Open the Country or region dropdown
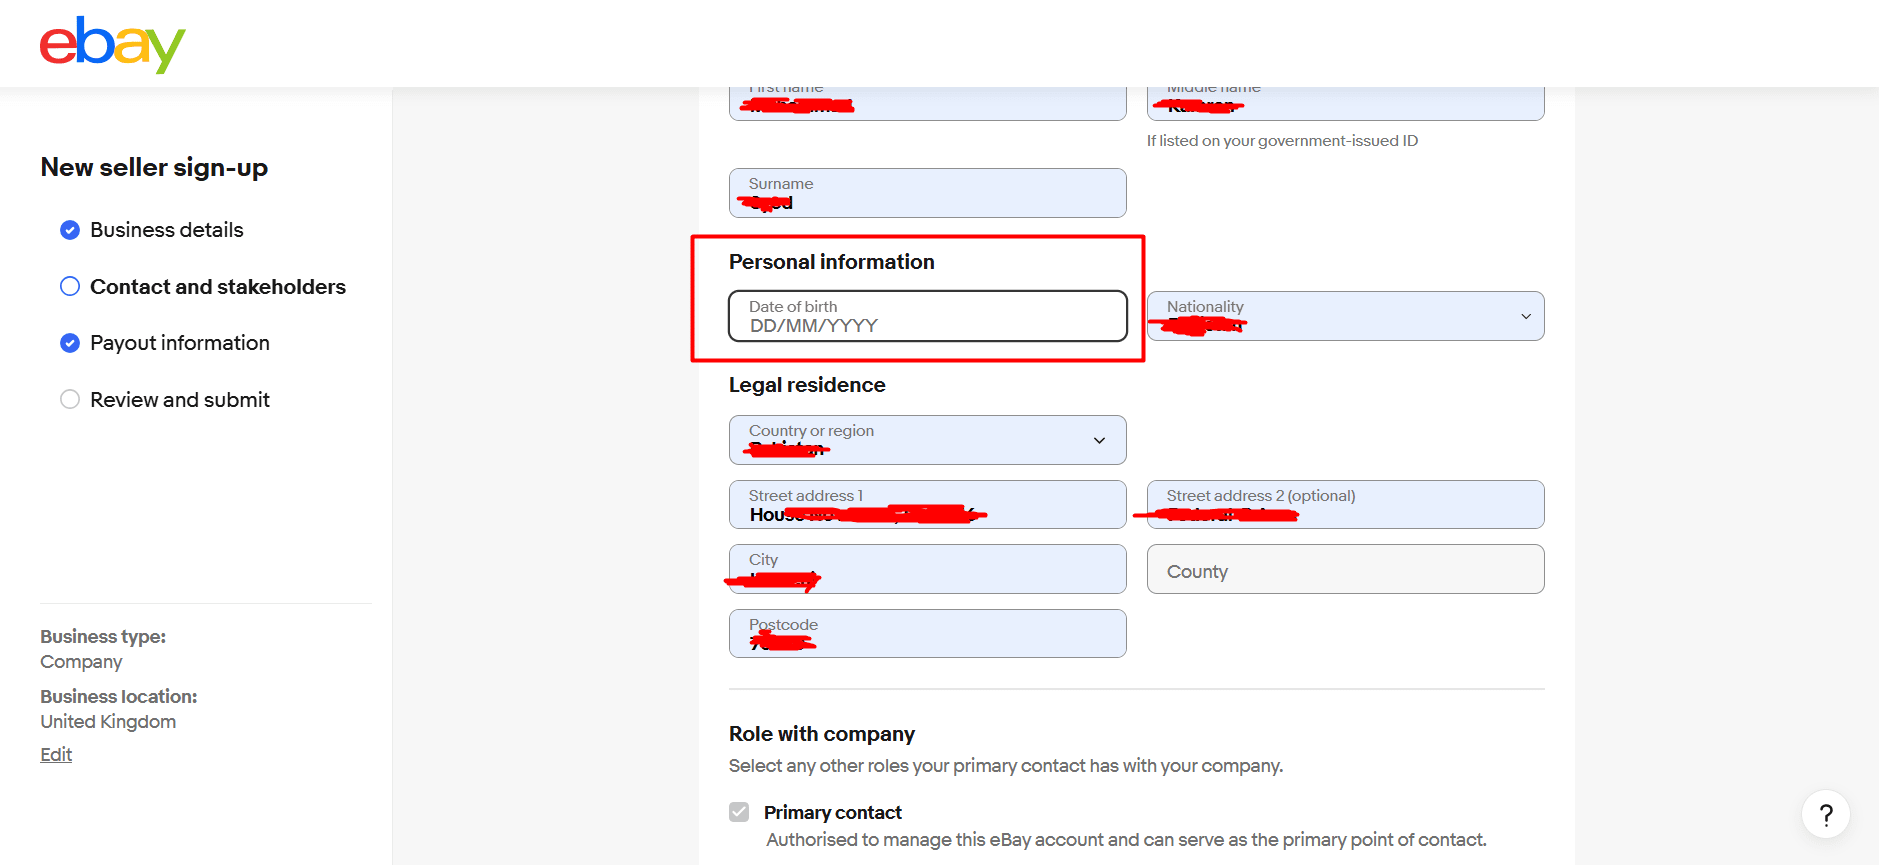This screenshot has width=1879, height=865. click(x=927, y=440)
